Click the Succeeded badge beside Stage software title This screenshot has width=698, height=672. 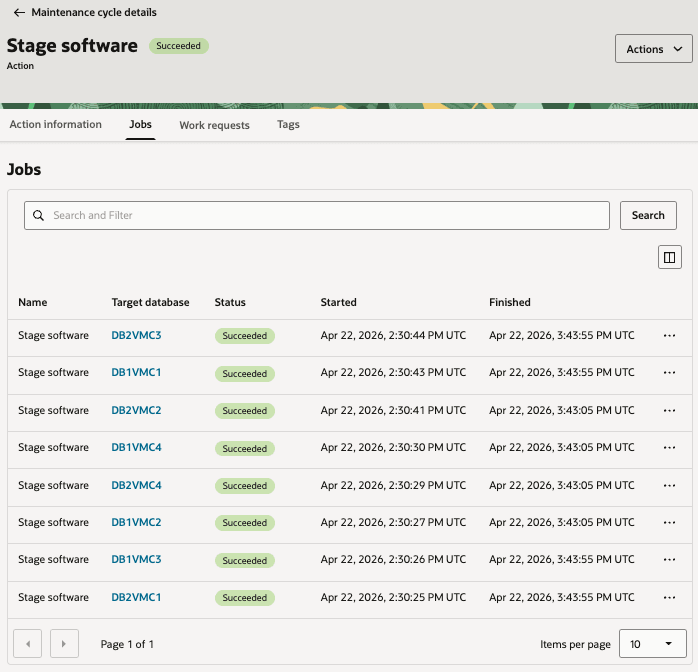click(x=179, y=46)
